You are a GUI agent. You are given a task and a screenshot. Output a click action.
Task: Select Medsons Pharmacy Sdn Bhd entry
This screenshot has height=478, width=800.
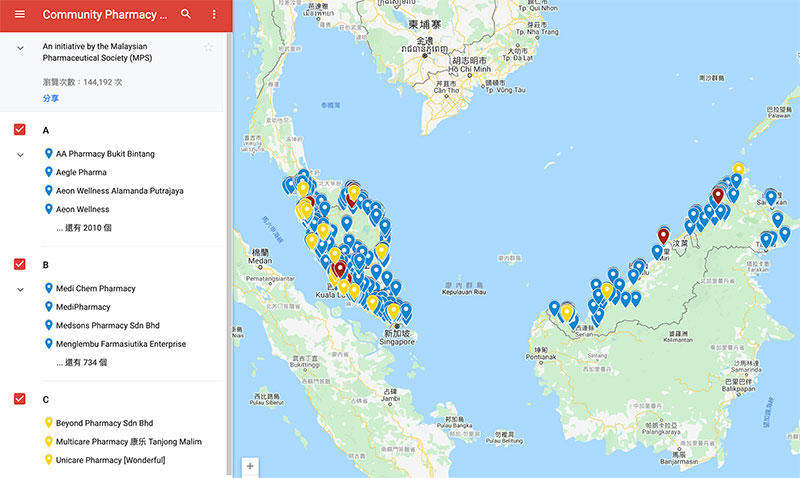click(x=108, y=325)
